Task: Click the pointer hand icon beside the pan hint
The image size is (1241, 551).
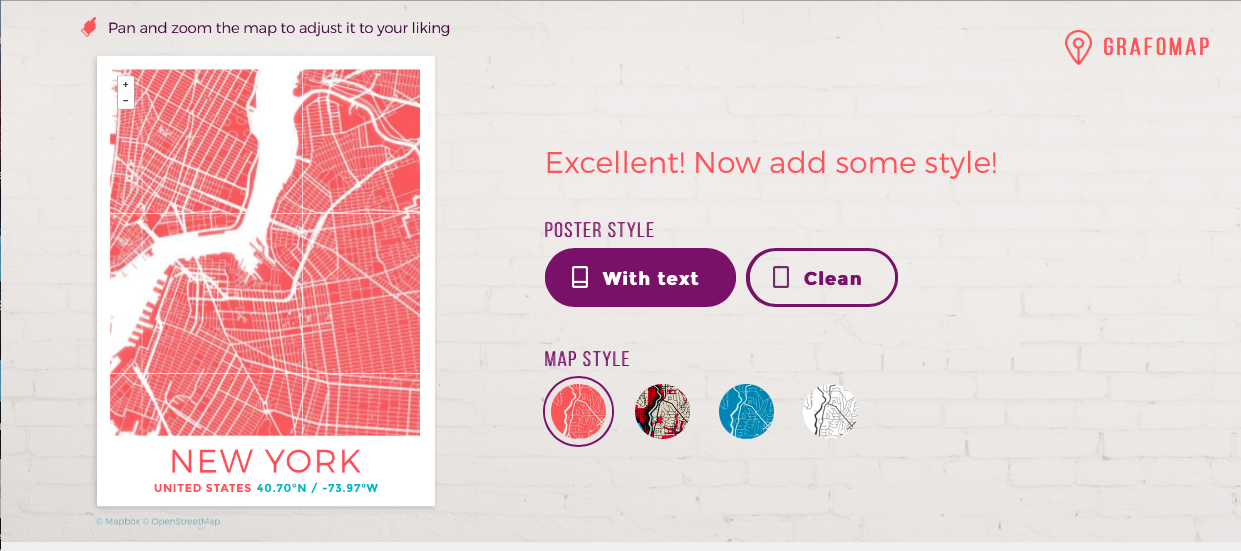Action: point(89,27)
